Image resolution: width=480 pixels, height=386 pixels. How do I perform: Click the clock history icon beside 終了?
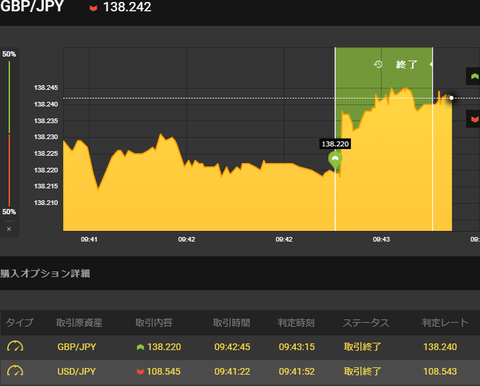pos(378,64)
